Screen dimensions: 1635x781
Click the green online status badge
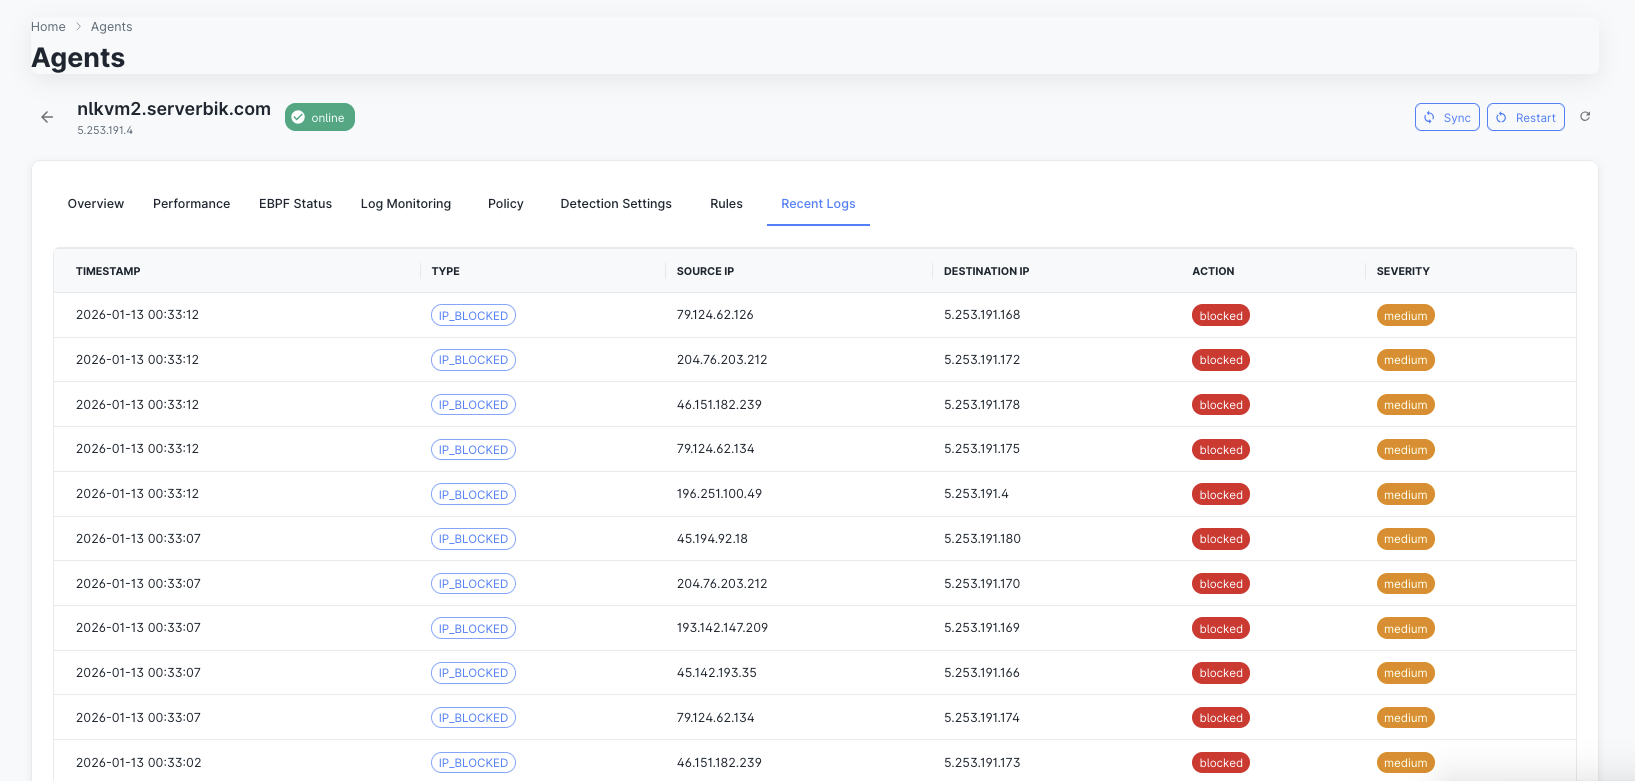click(319, 117)
